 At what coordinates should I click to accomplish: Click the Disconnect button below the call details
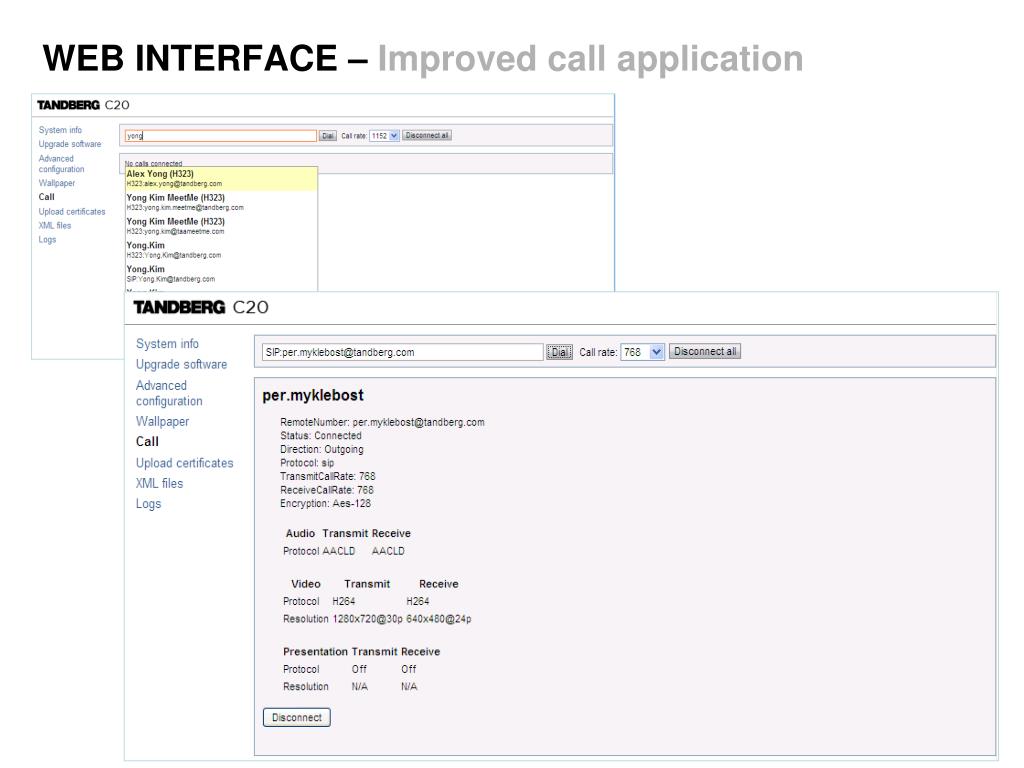(x=297, y=717)
